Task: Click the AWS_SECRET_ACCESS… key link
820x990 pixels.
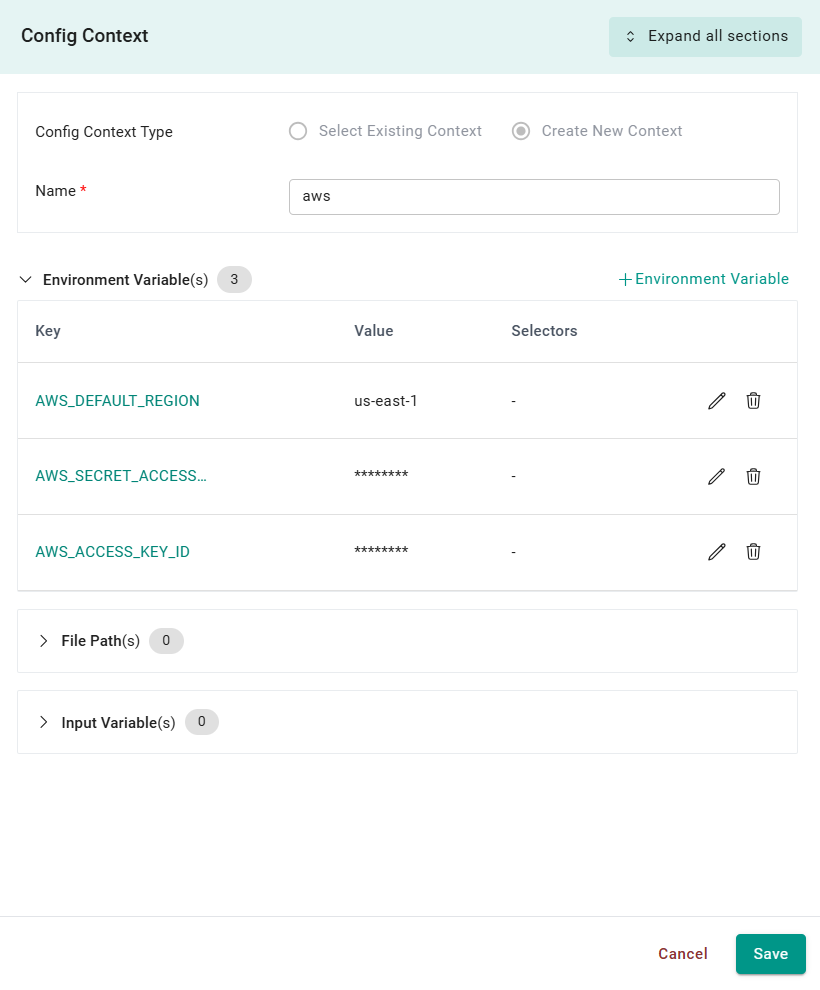Action: click(120, 477)
